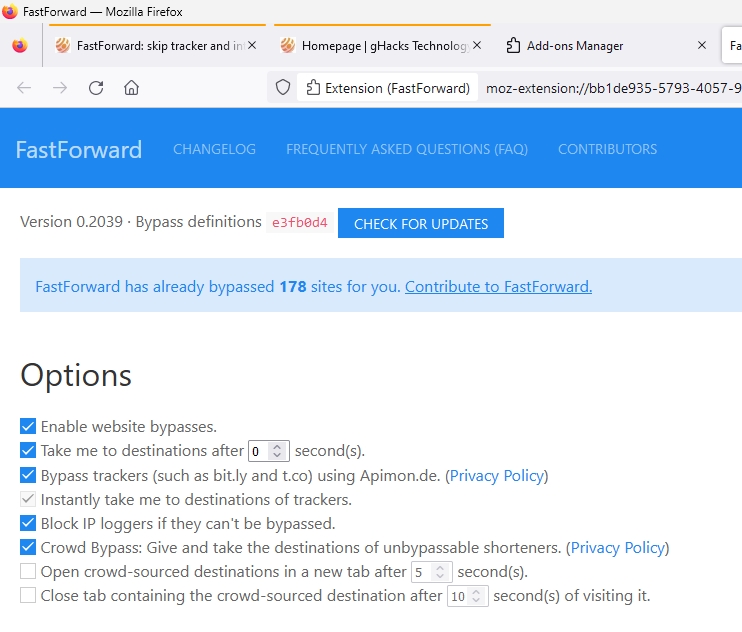Open Apimon.de Privacy Policy link

(496, 475)
